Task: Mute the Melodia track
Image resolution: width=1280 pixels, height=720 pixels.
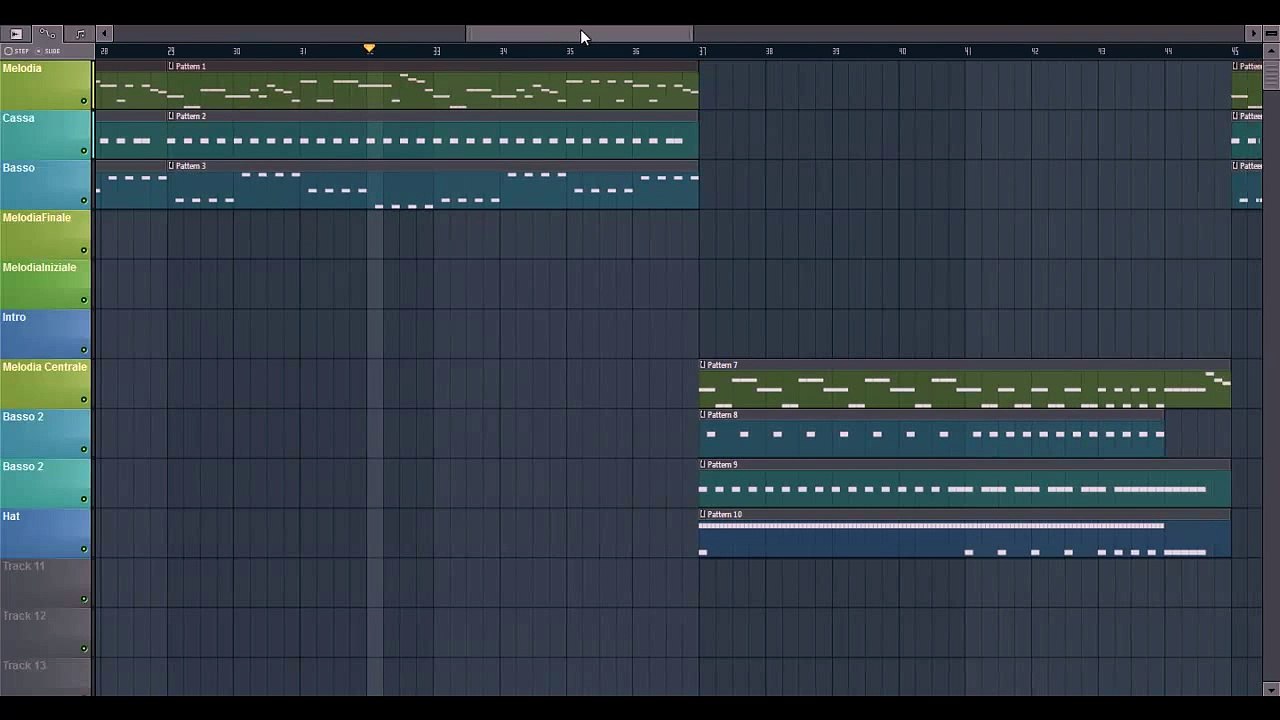Action: pyautogui.click(x=84, y=101)
